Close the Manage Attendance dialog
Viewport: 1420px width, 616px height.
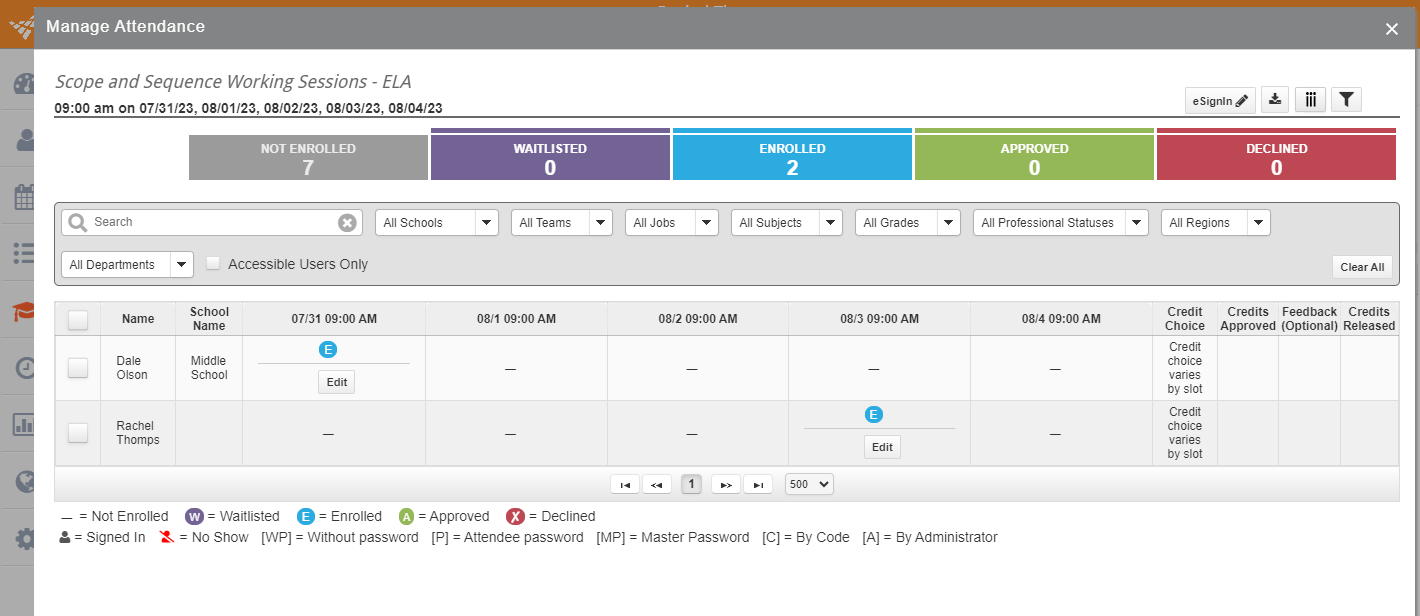[1392, 29]
